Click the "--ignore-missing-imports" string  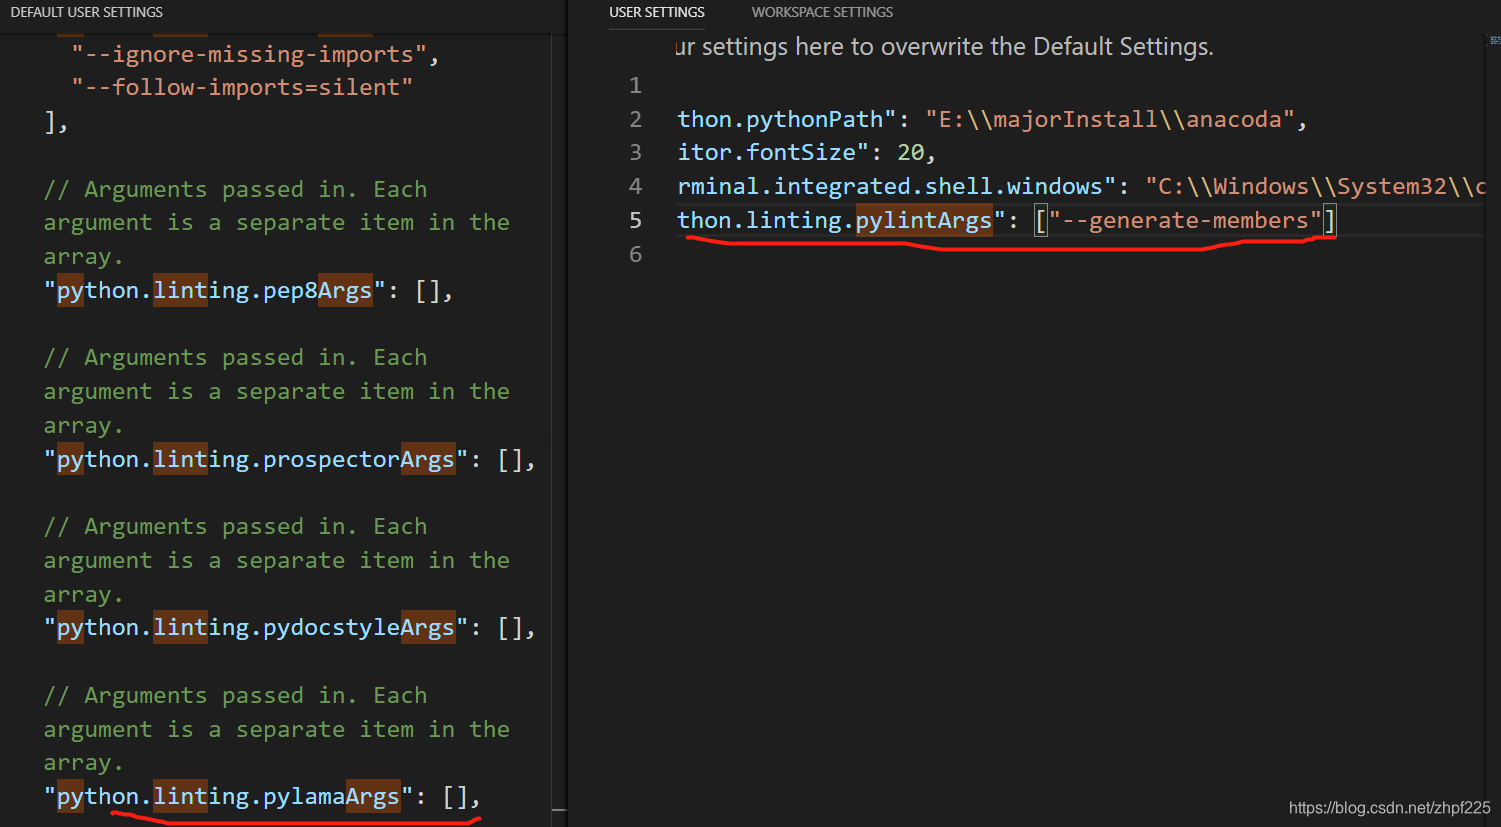[x=249, y=54]
